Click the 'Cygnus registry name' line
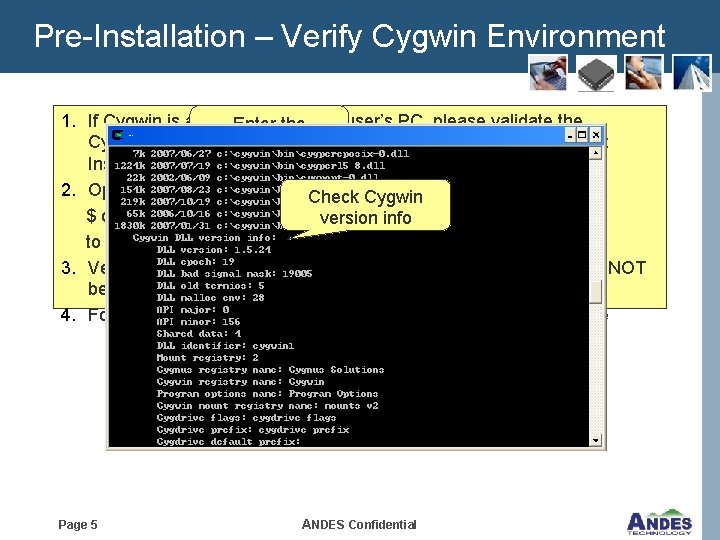The width and height of the screenshot is (720, 540). coord(270,370)
